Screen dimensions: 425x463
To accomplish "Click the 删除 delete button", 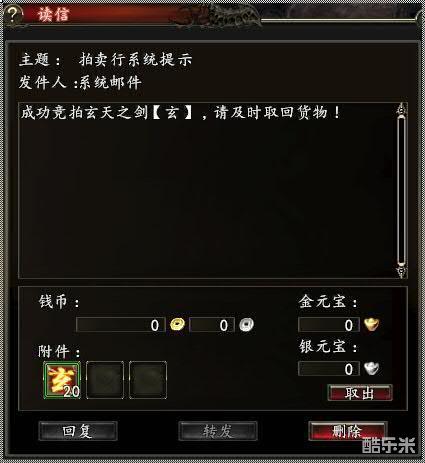I will click(348, 431).
